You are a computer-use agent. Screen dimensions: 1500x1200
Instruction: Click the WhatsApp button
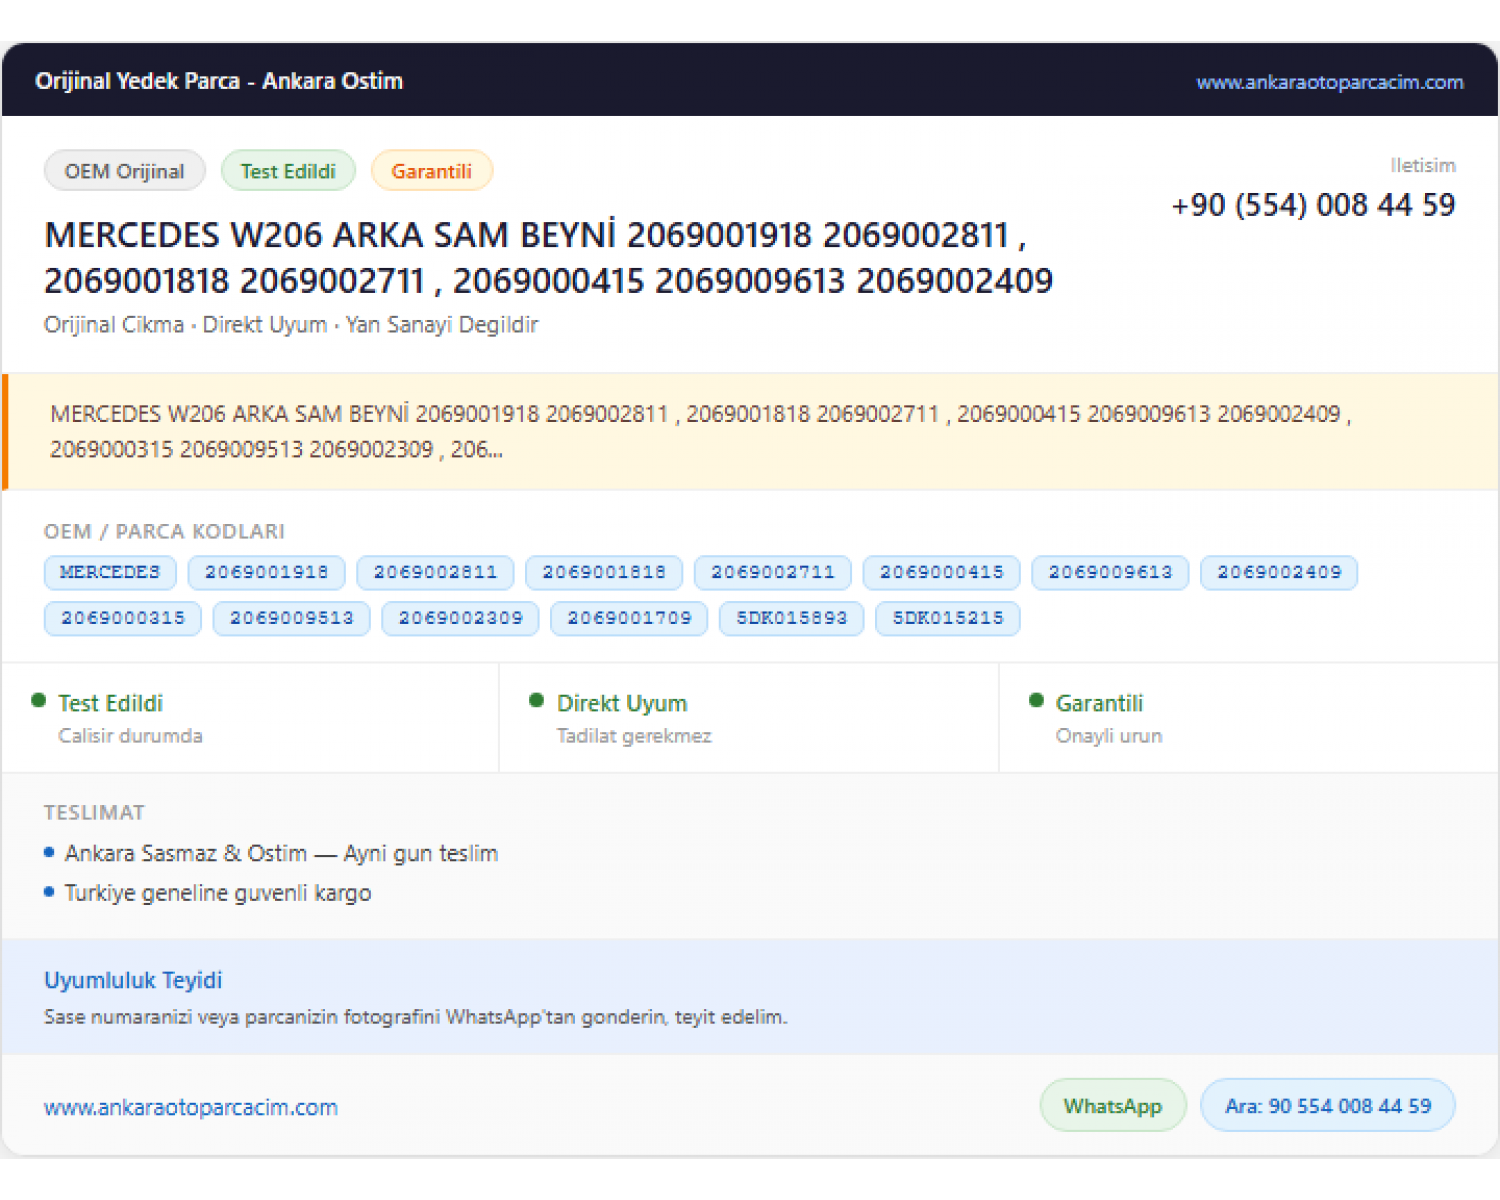[1113, 1106]
